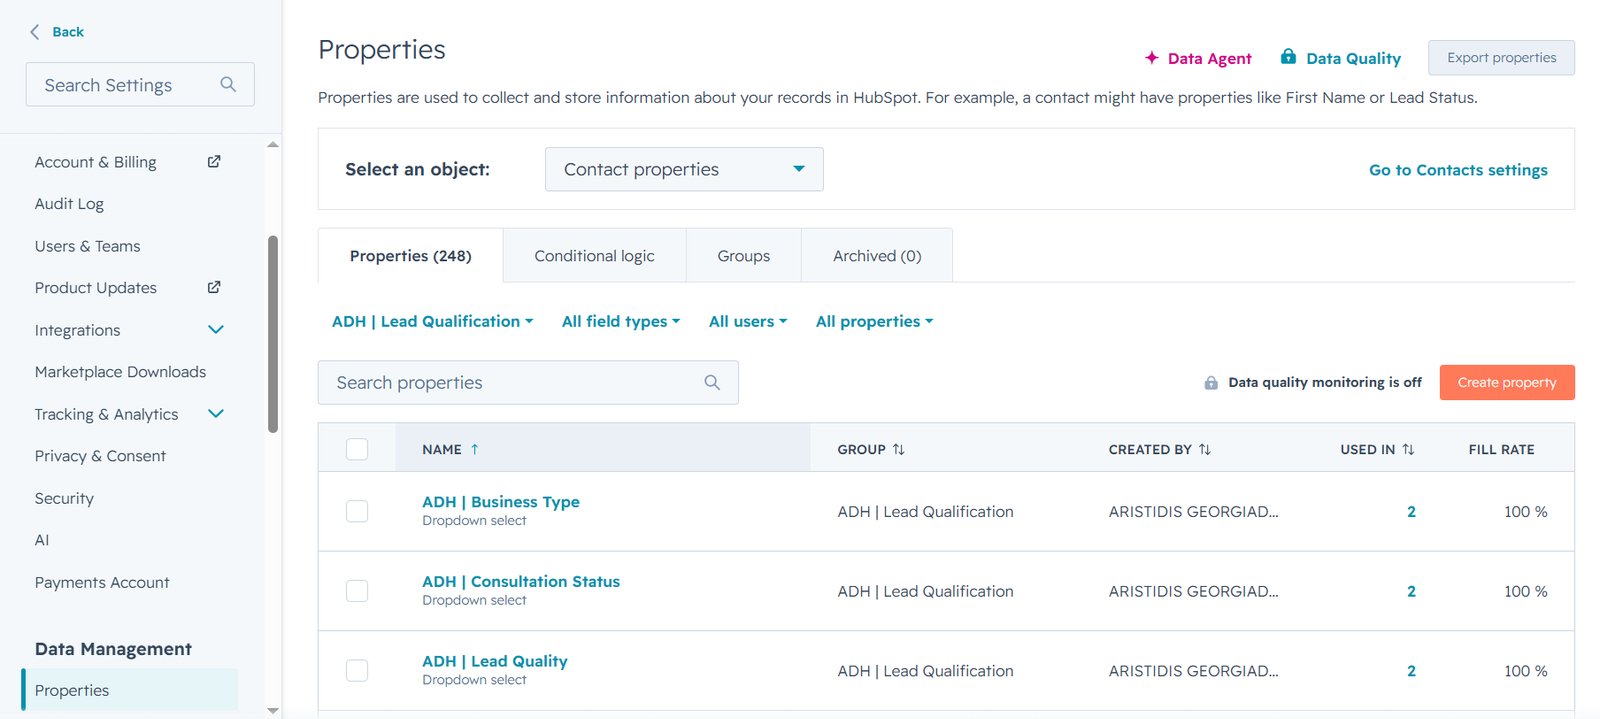
Task: Click the lock icon beside data quality monitoring
Action: tap(1211, 383)
